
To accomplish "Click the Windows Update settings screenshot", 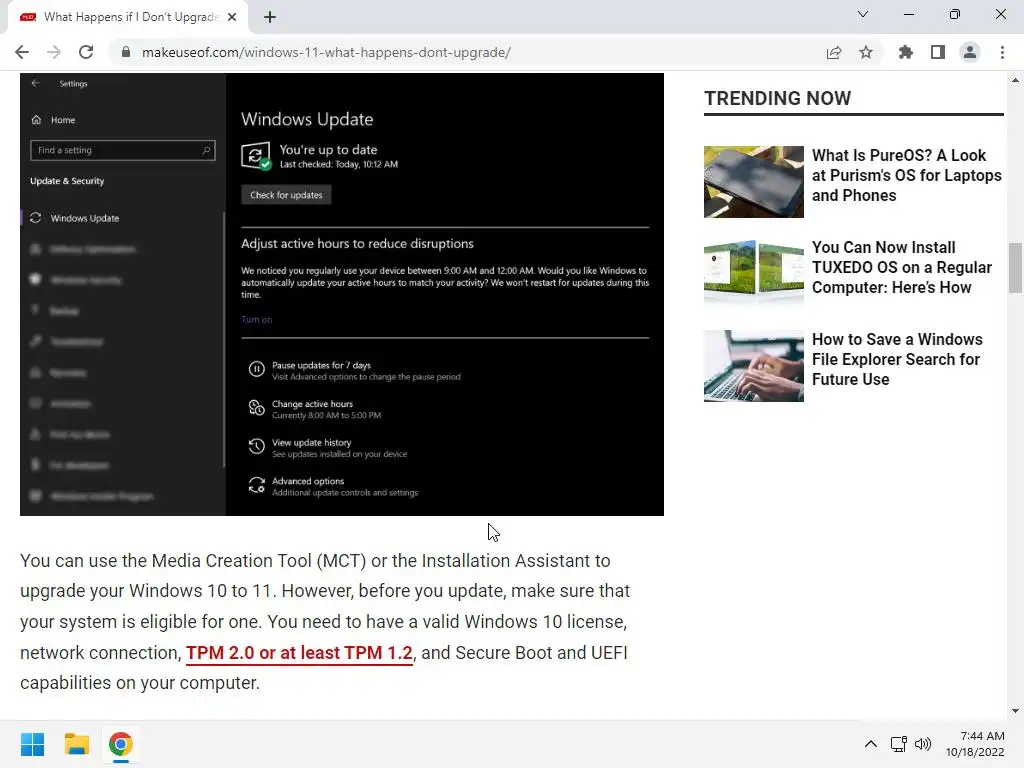I will 342,294.
